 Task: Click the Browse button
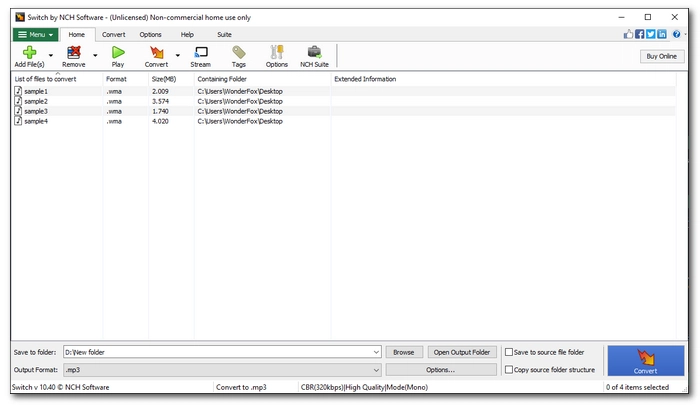pyautogui.click(x=404, y=352)
